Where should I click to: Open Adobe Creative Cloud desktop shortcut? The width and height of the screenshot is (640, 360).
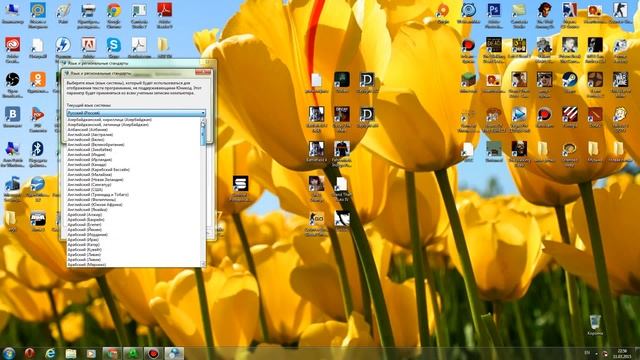click(13, 45)
